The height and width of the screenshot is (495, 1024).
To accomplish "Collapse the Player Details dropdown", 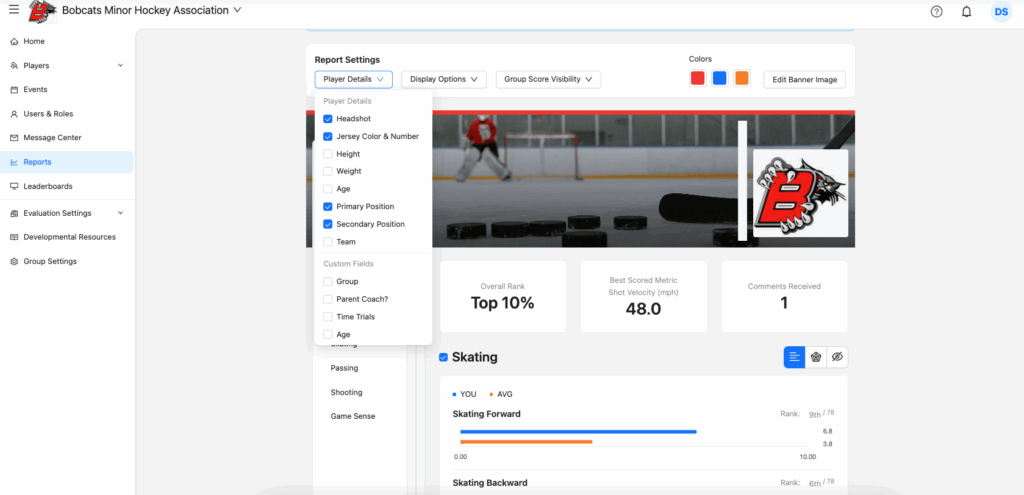I will click(353, 79).
